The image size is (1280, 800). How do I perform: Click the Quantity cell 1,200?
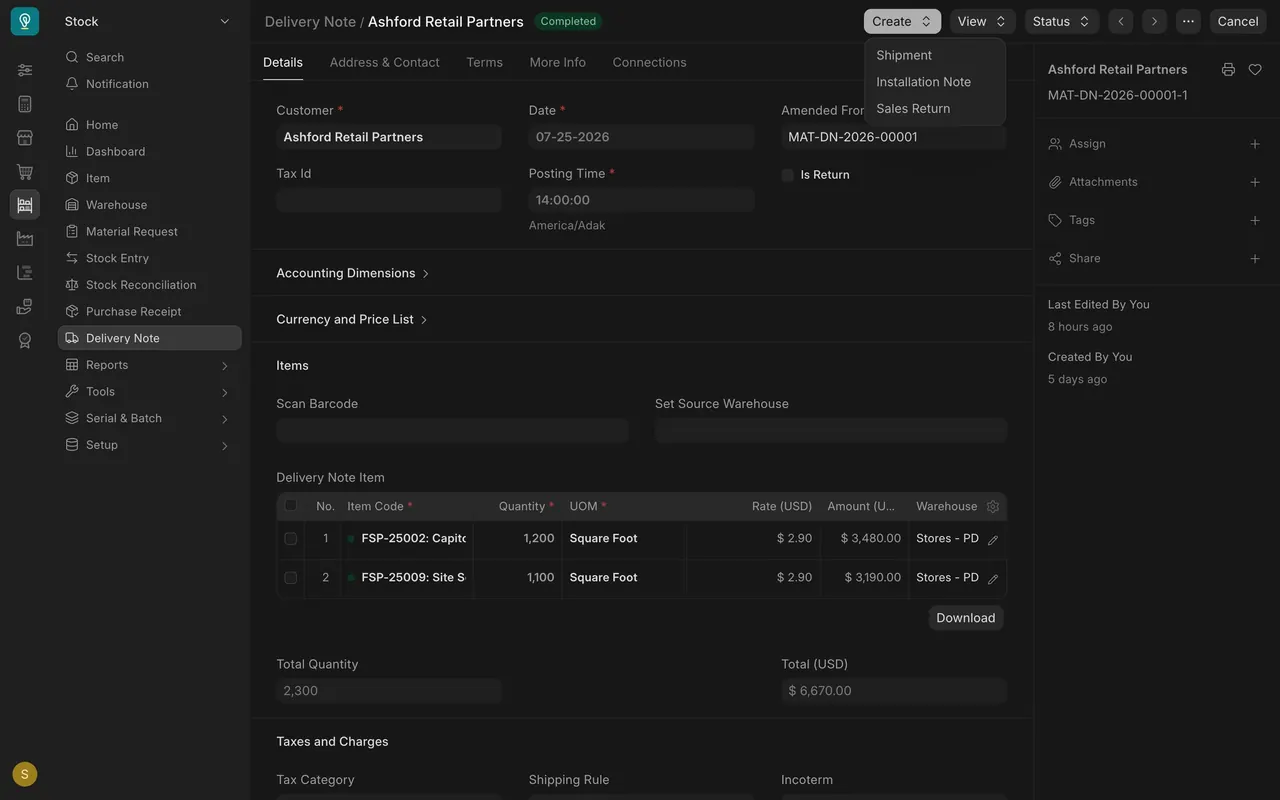(x=517, y=538)
